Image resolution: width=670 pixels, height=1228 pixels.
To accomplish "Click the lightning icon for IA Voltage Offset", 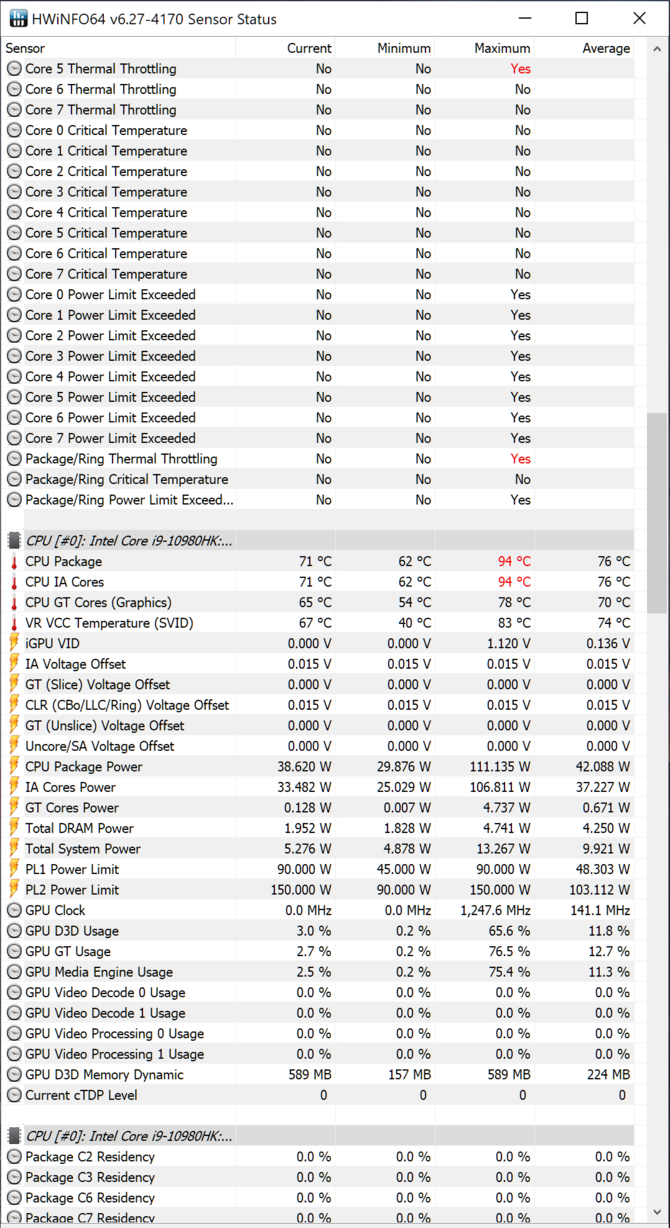I will pos(14,664).
